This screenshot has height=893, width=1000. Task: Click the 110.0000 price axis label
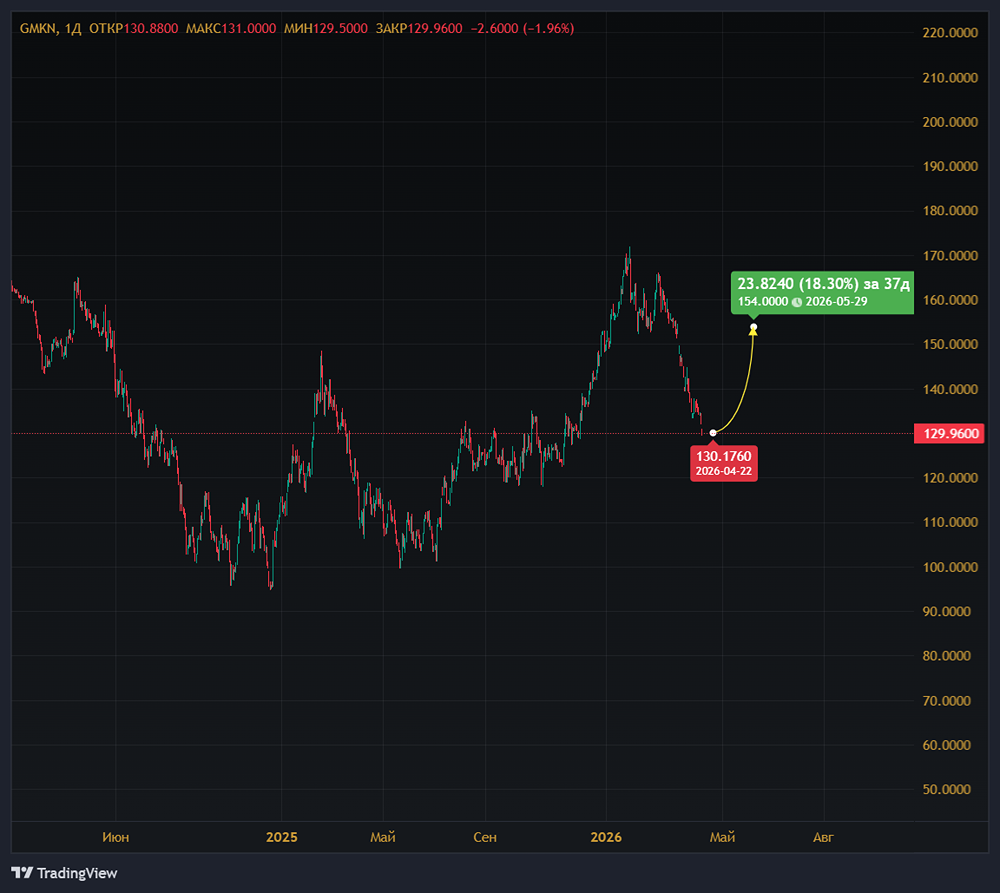pyautogui.click(x=950, y=522)
